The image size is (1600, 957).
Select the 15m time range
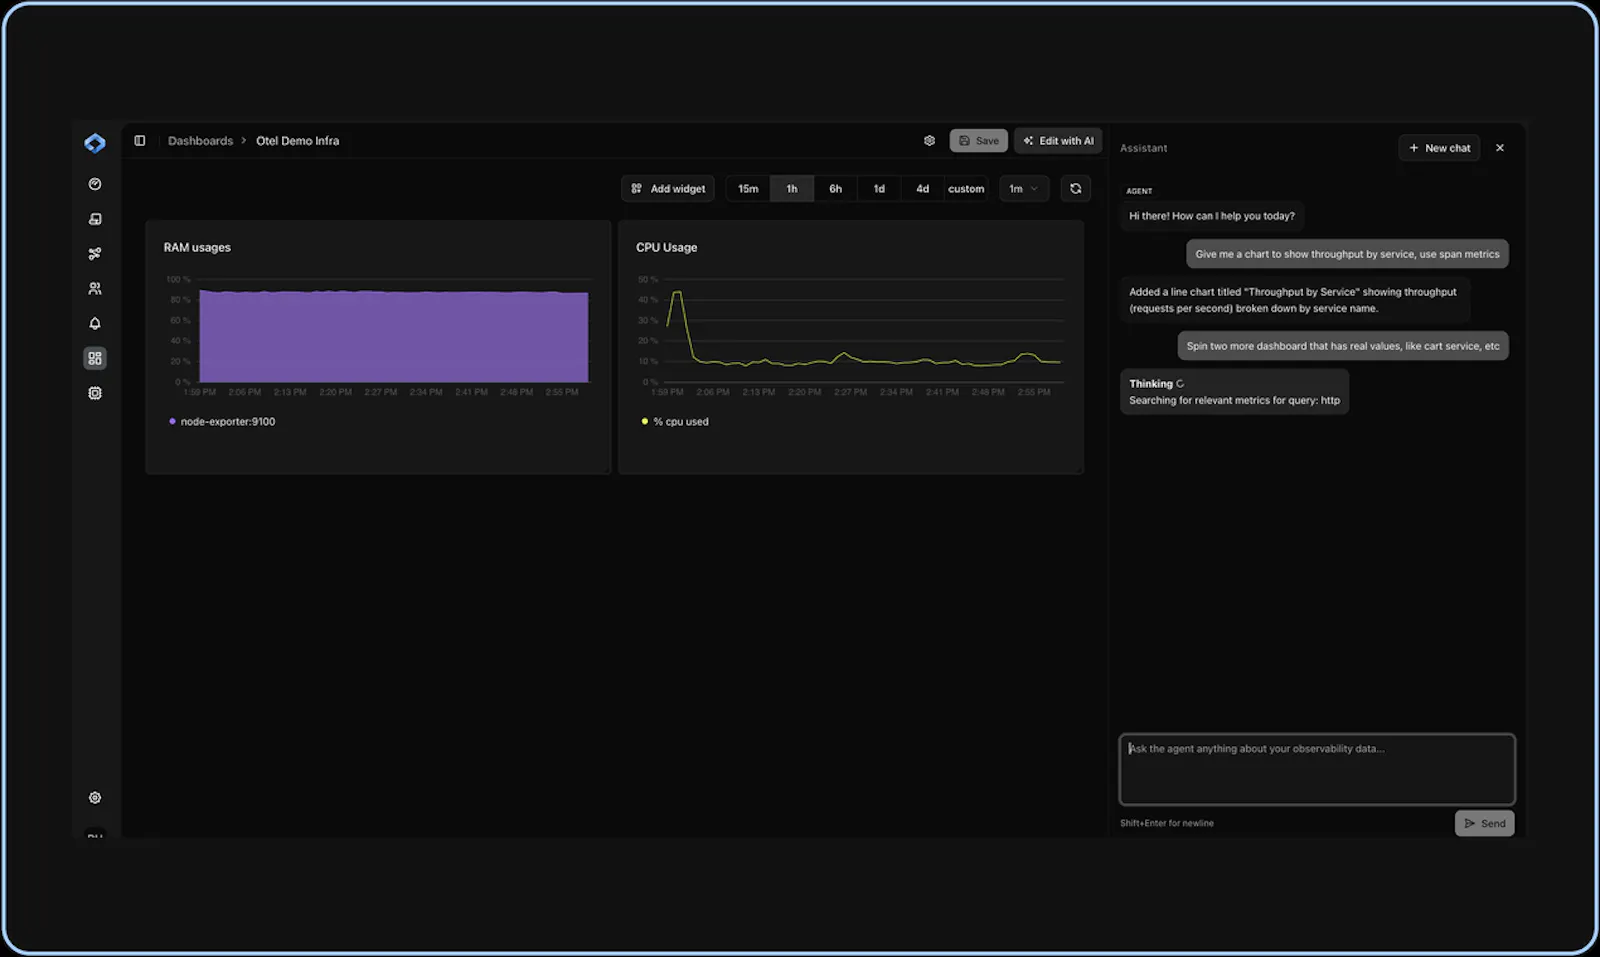(748, 188)
